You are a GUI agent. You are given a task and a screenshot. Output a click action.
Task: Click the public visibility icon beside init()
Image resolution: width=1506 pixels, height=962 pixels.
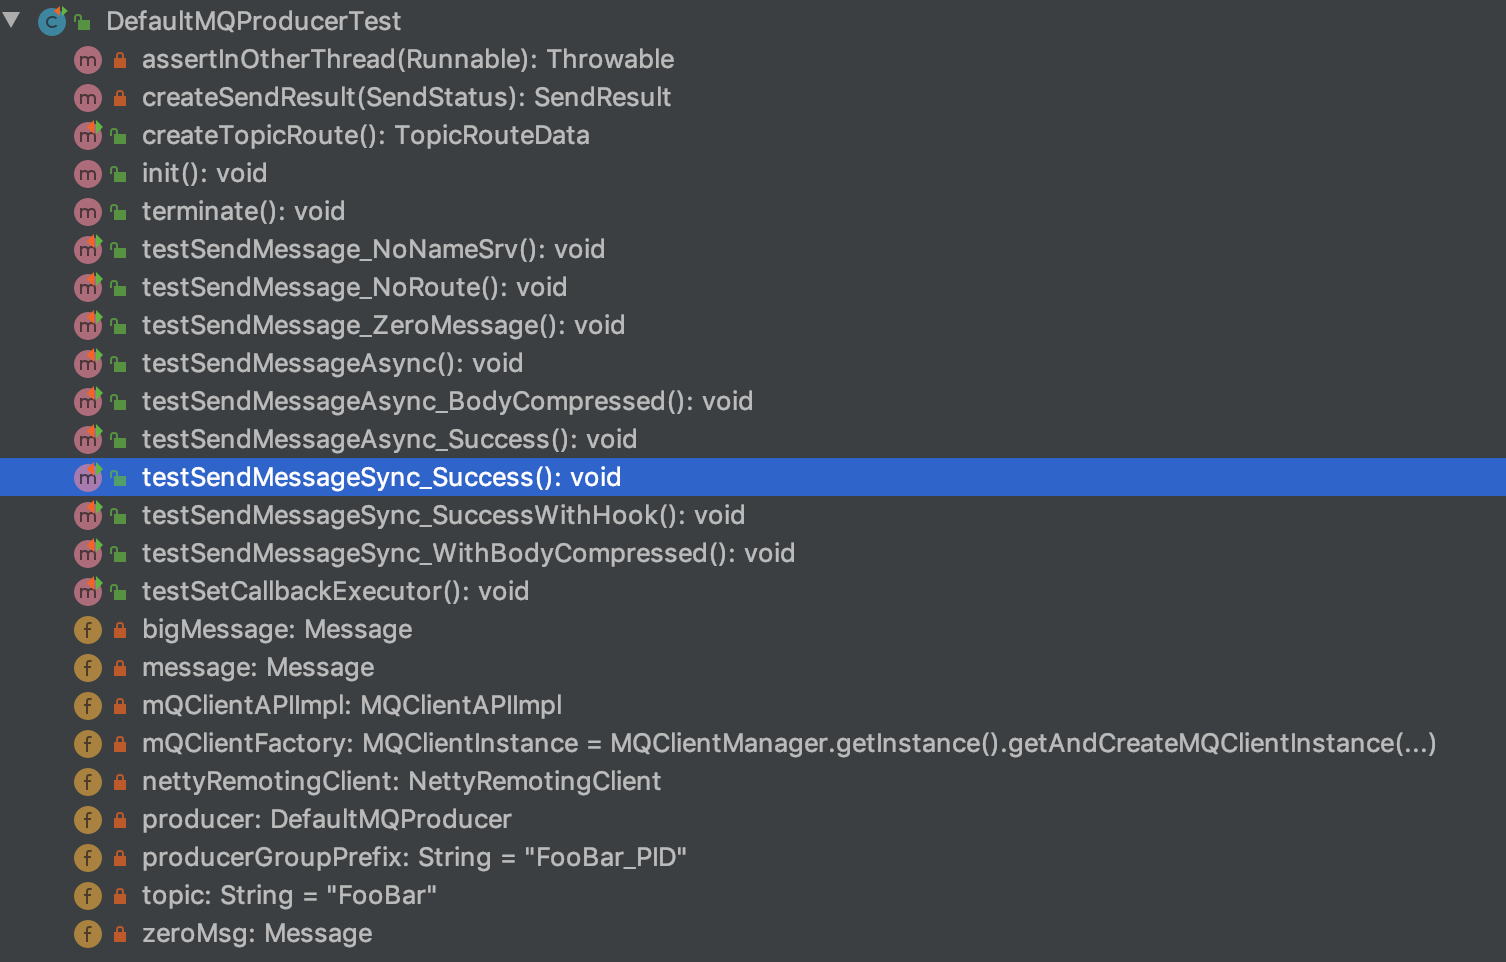(x=119, y=174)
